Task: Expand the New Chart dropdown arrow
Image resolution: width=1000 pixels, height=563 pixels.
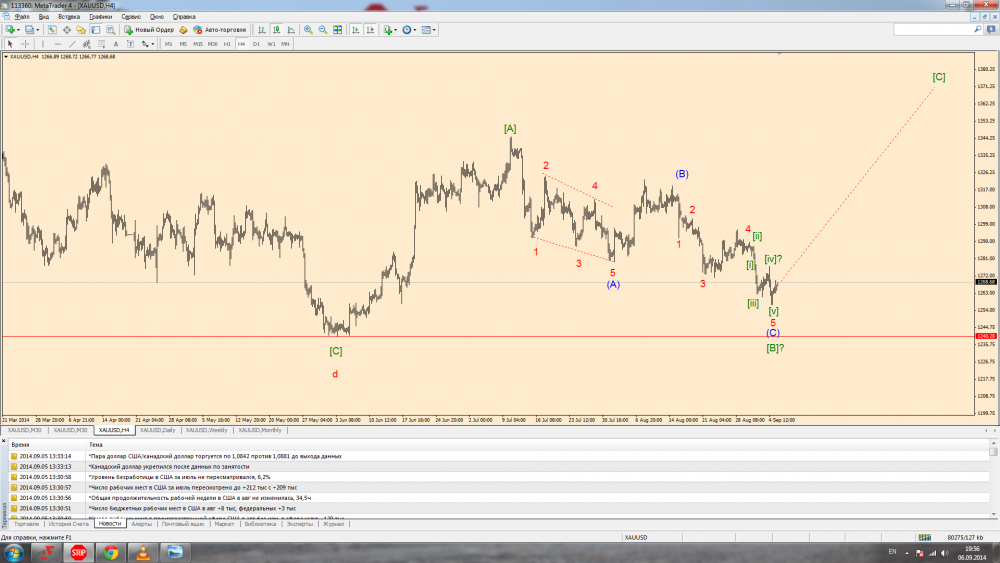Action: coord(18,30)
